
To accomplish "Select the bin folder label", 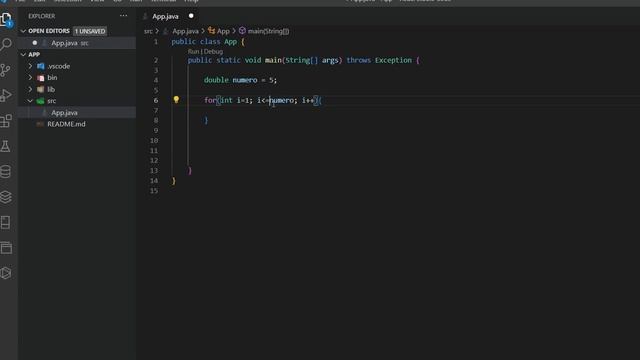I will 52,78.
